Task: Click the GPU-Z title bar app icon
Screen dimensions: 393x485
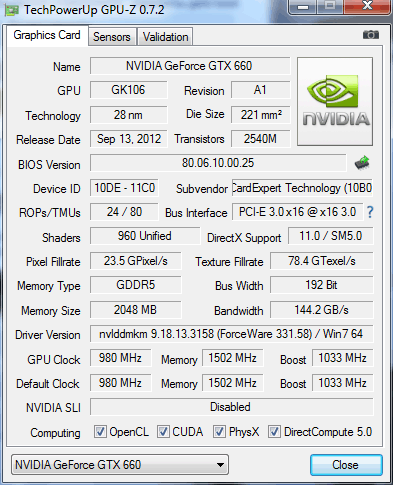Action: (12, 10)
